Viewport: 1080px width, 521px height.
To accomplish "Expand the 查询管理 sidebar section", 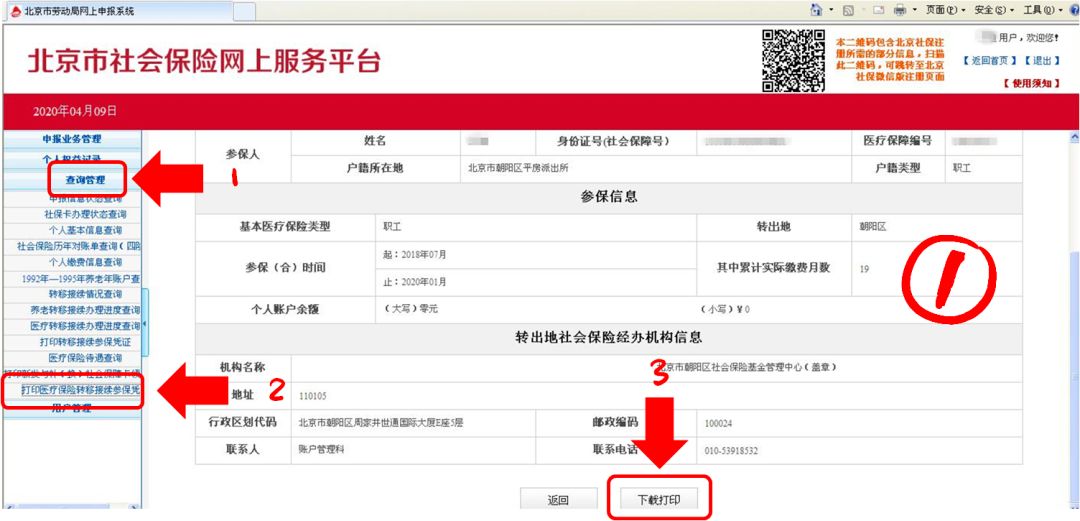I will pos(85,180).
